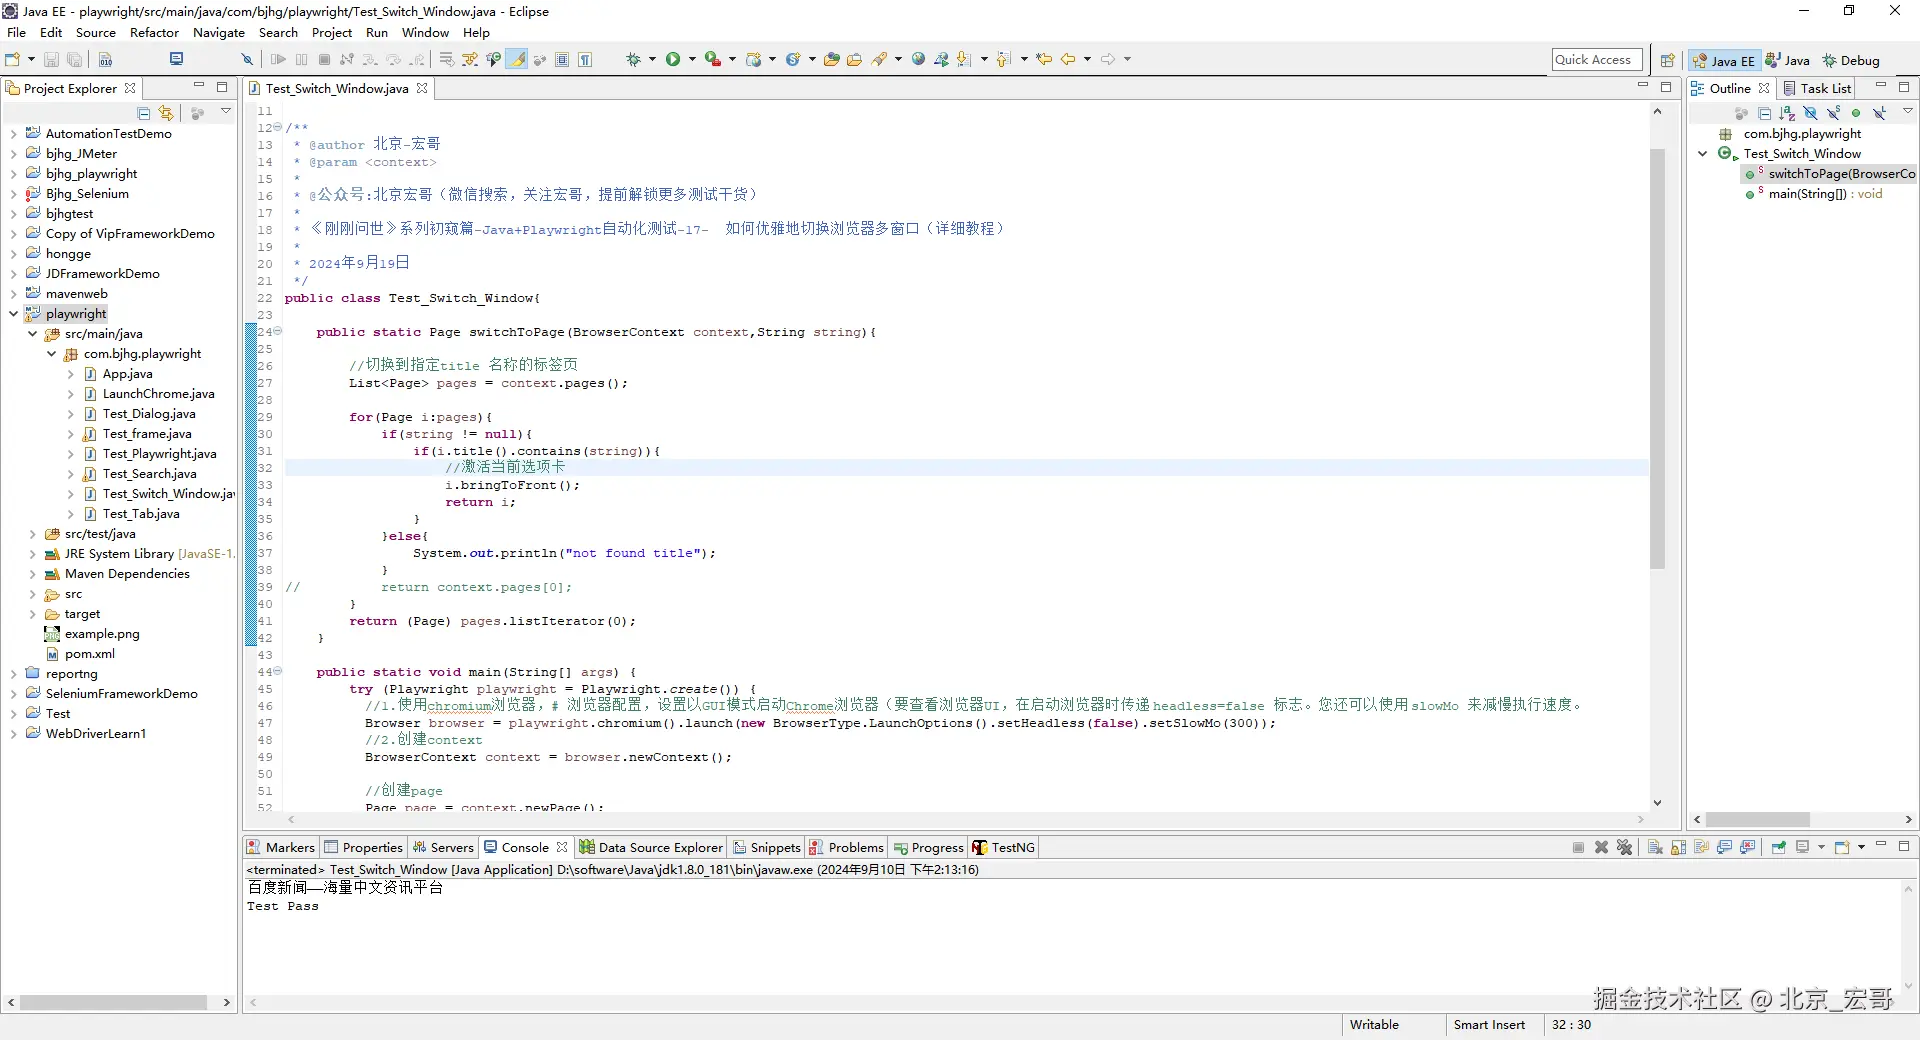Collapse all in Project Explorer

click(144, 113)
